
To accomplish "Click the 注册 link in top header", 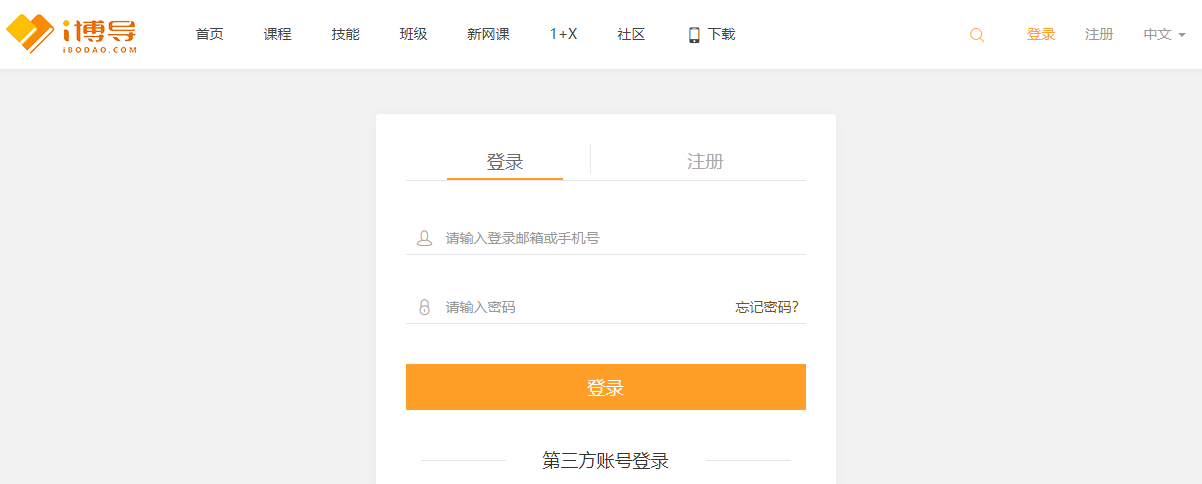I will pos(1099,34).
